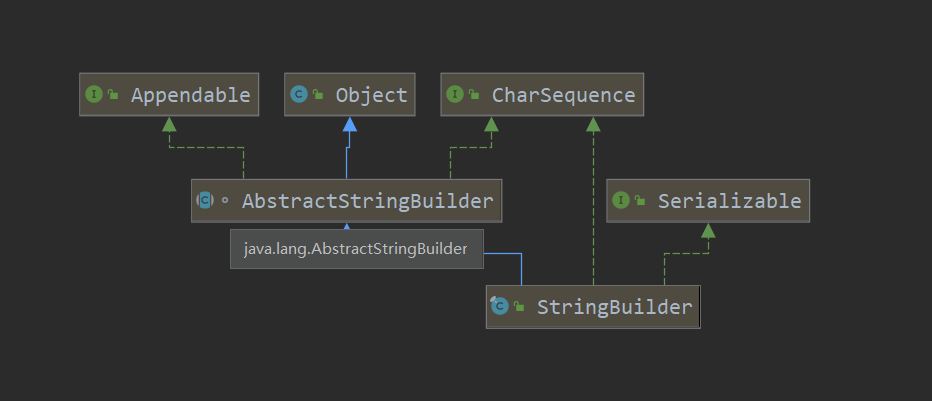Screen dimensions: 932x401
Task: Click the interface icon on CharSequence
Action: (456, 95)
